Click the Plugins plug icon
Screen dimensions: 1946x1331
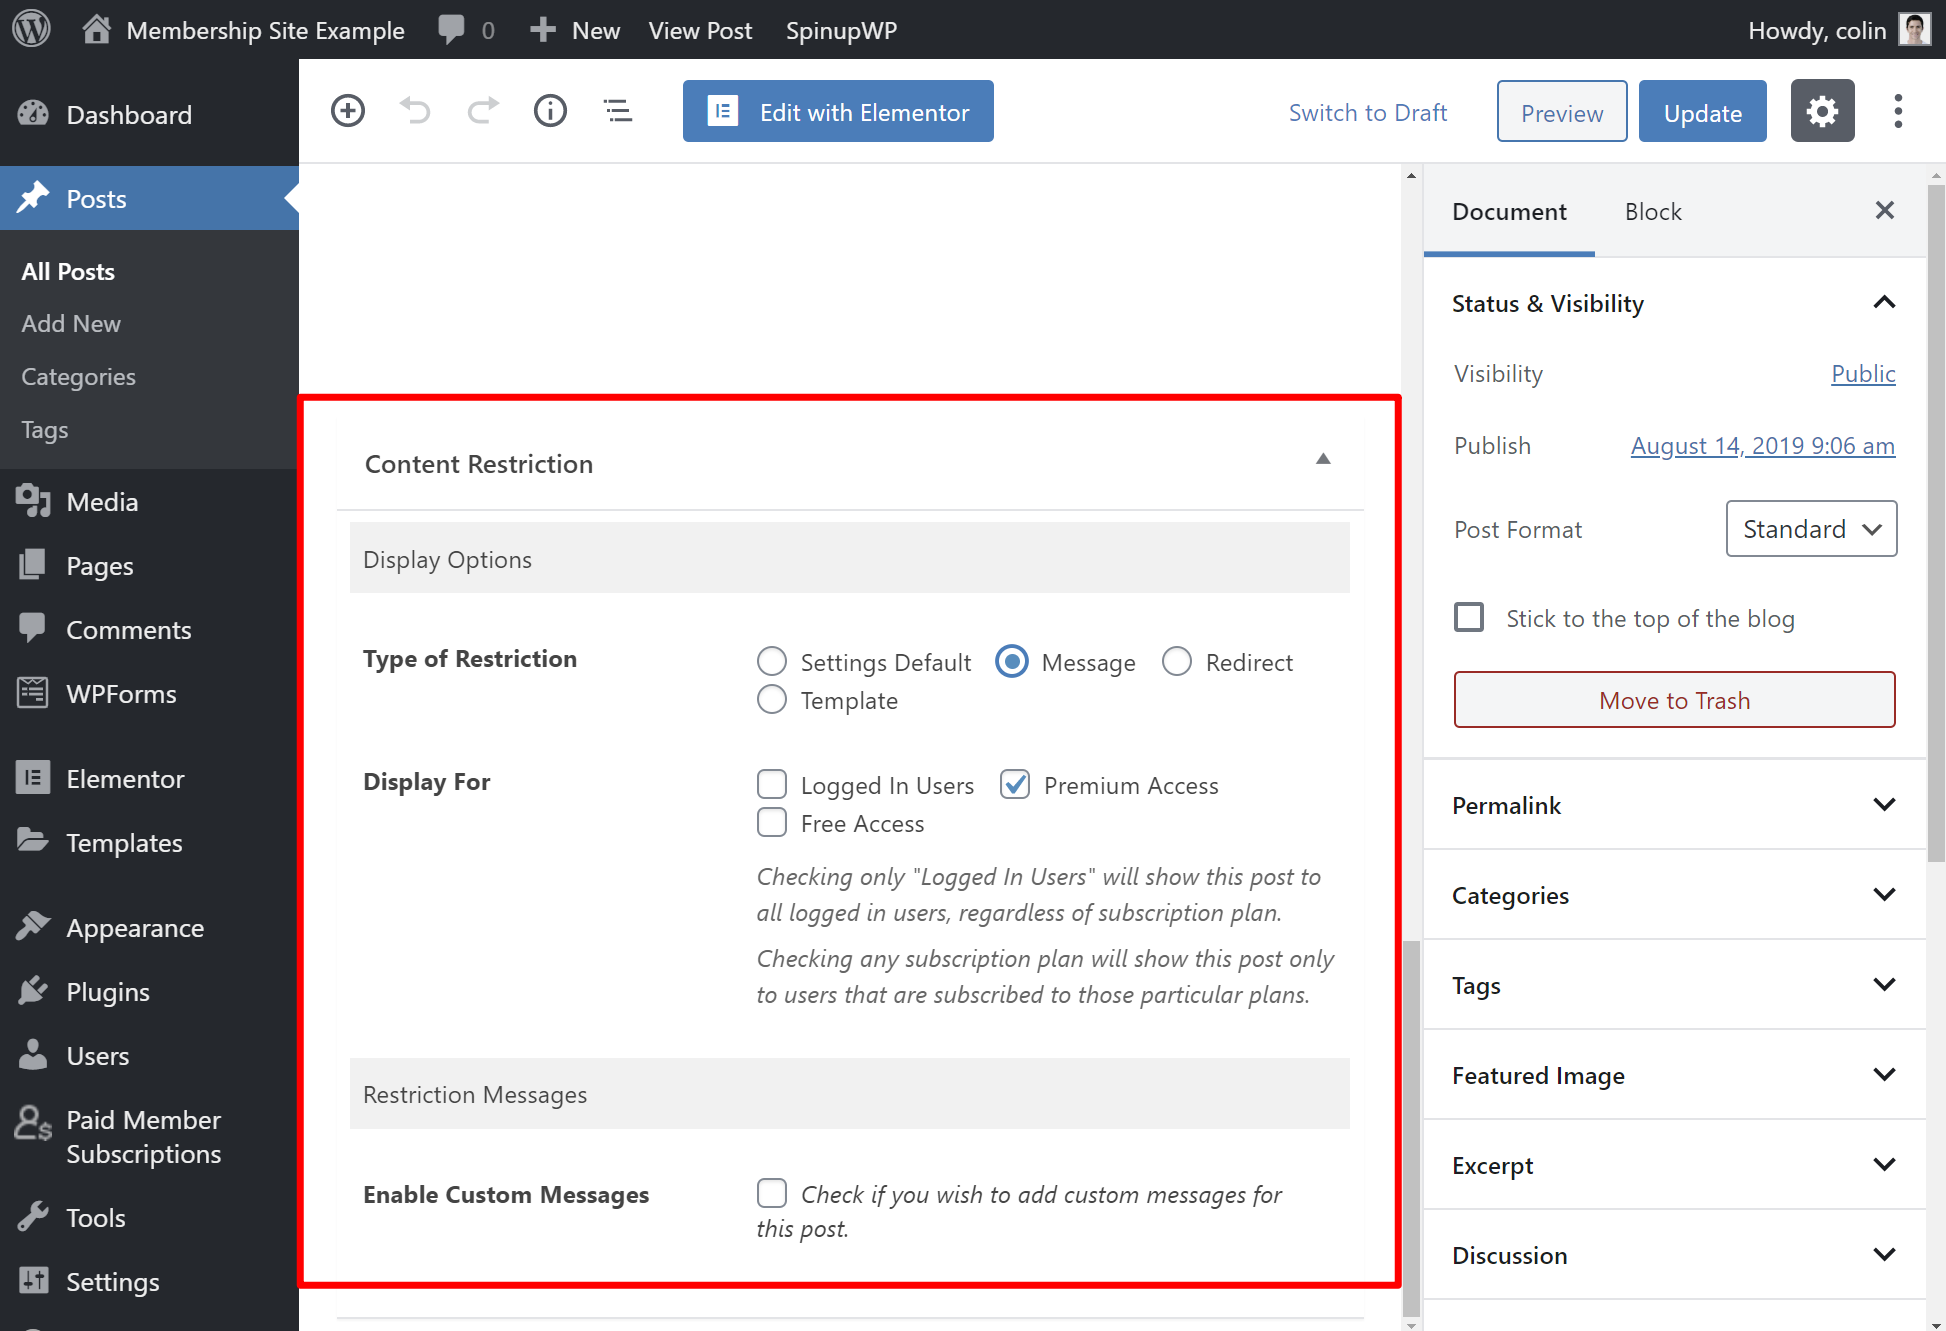coord(33,991)
